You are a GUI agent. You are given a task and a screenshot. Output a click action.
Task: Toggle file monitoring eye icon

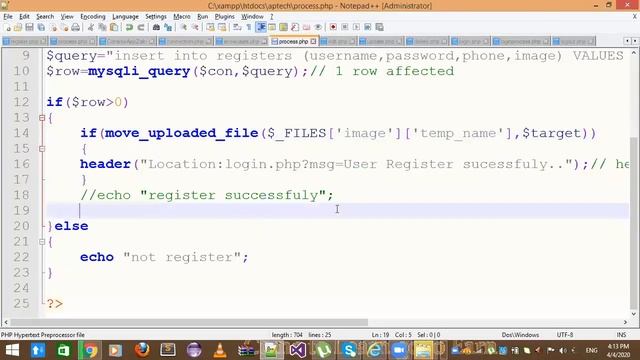(318, 27)
